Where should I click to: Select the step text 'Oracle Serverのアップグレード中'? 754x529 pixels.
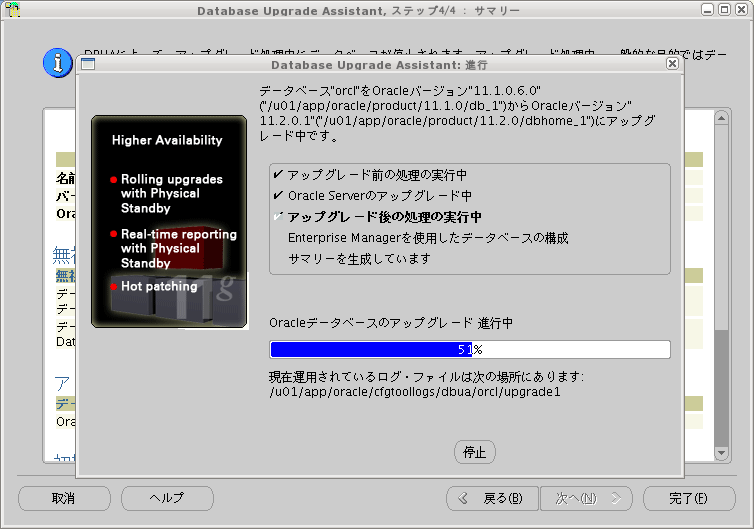click(380, 196)
